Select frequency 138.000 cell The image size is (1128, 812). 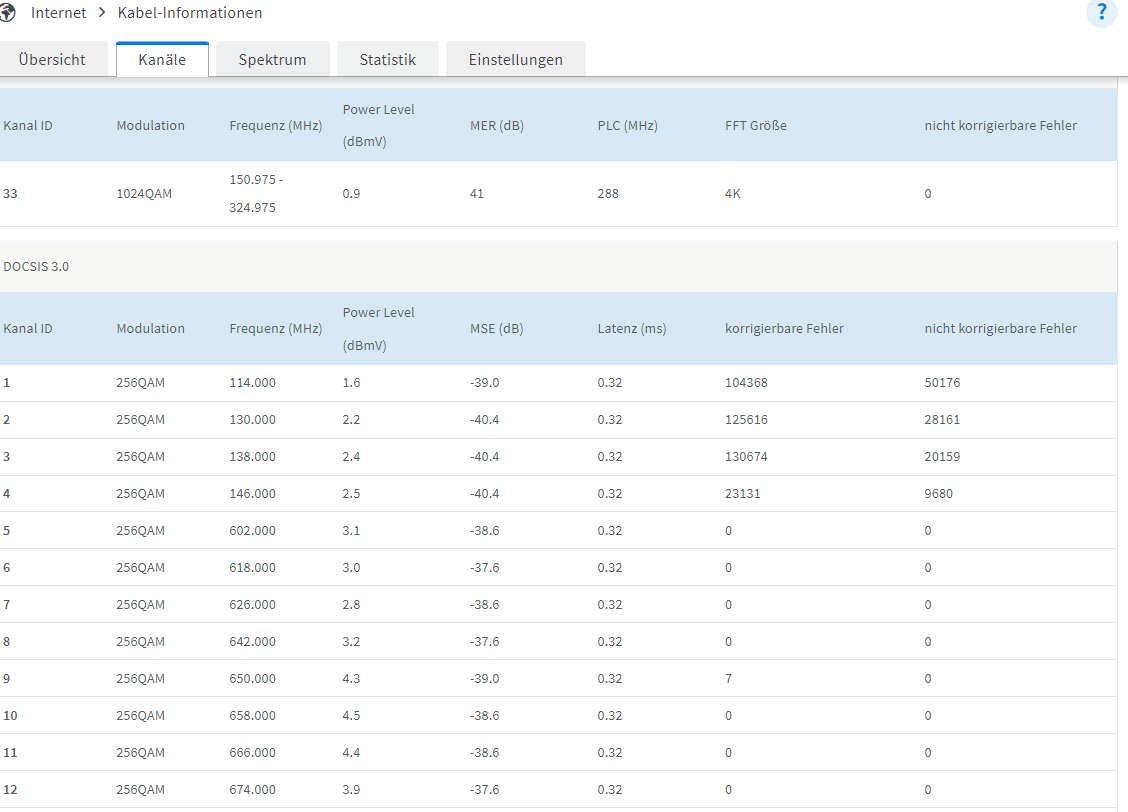pos(253,457)
